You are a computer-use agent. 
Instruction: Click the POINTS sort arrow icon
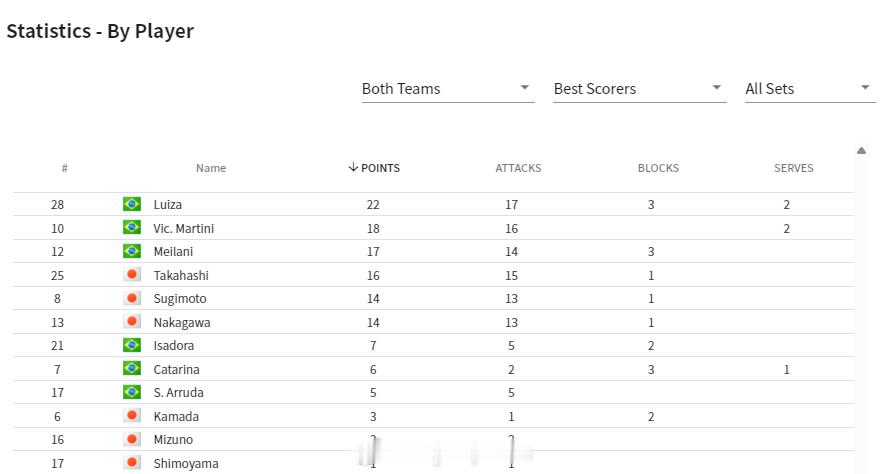click(x=353, y=167)
